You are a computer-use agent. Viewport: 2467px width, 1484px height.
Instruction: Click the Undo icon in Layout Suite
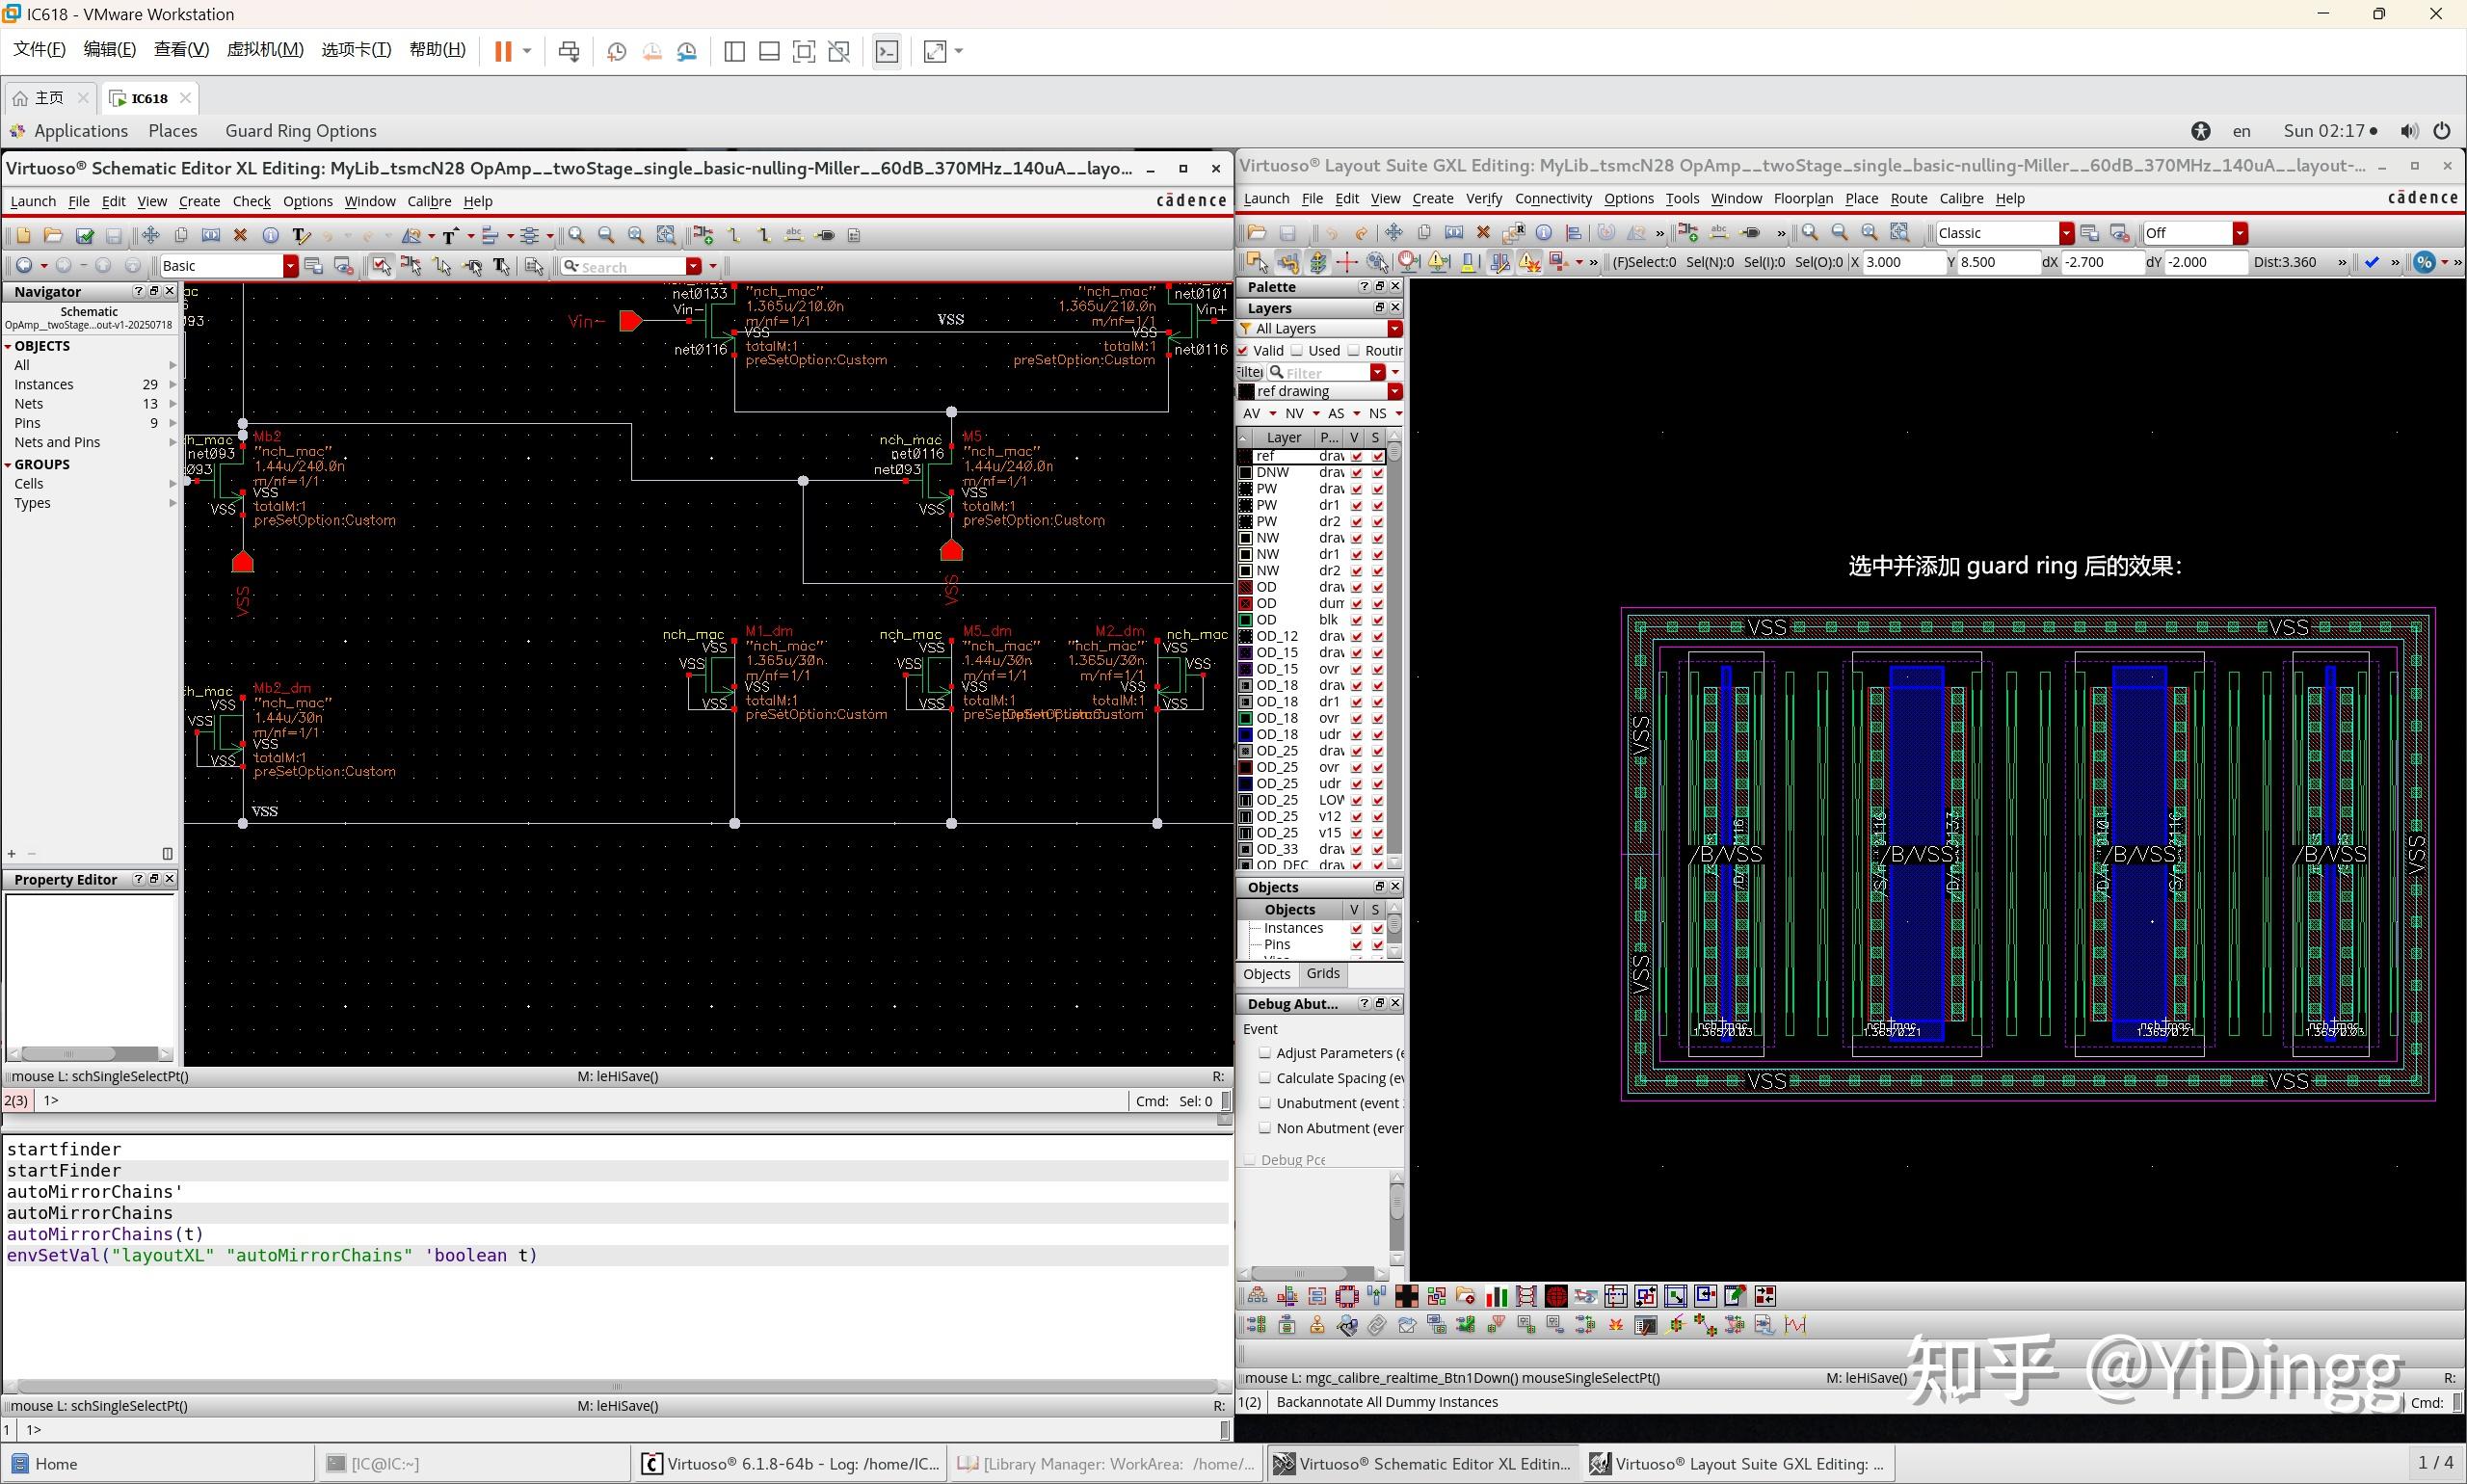pyautogui.click(x=1331, y=233)
